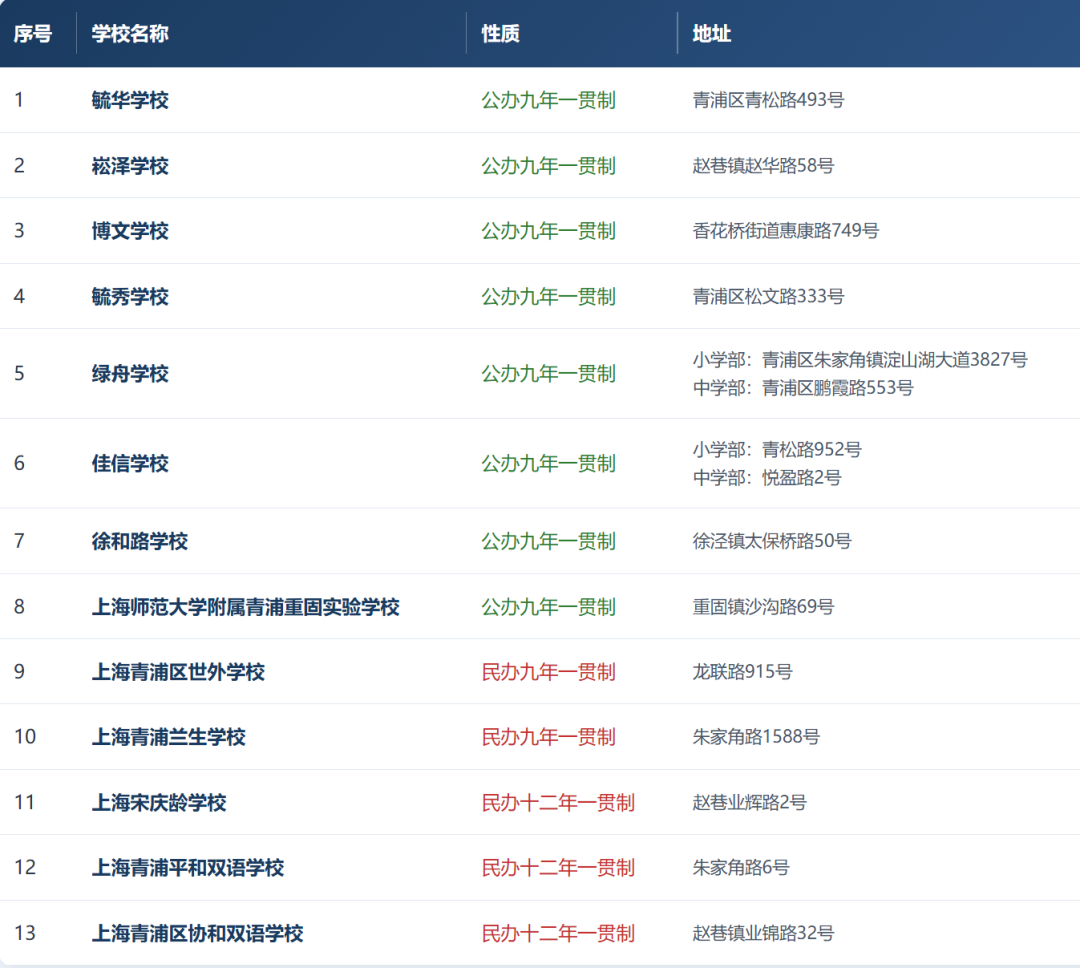1080x968 pixels.
Task: Click the 性质 column header
Action: [500, 34]
